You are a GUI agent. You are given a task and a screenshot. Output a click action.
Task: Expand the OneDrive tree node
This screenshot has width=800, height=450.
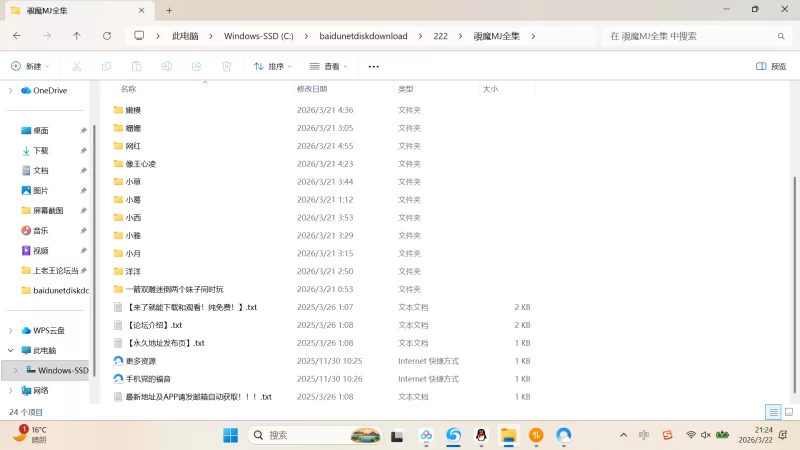pos(11,90)
